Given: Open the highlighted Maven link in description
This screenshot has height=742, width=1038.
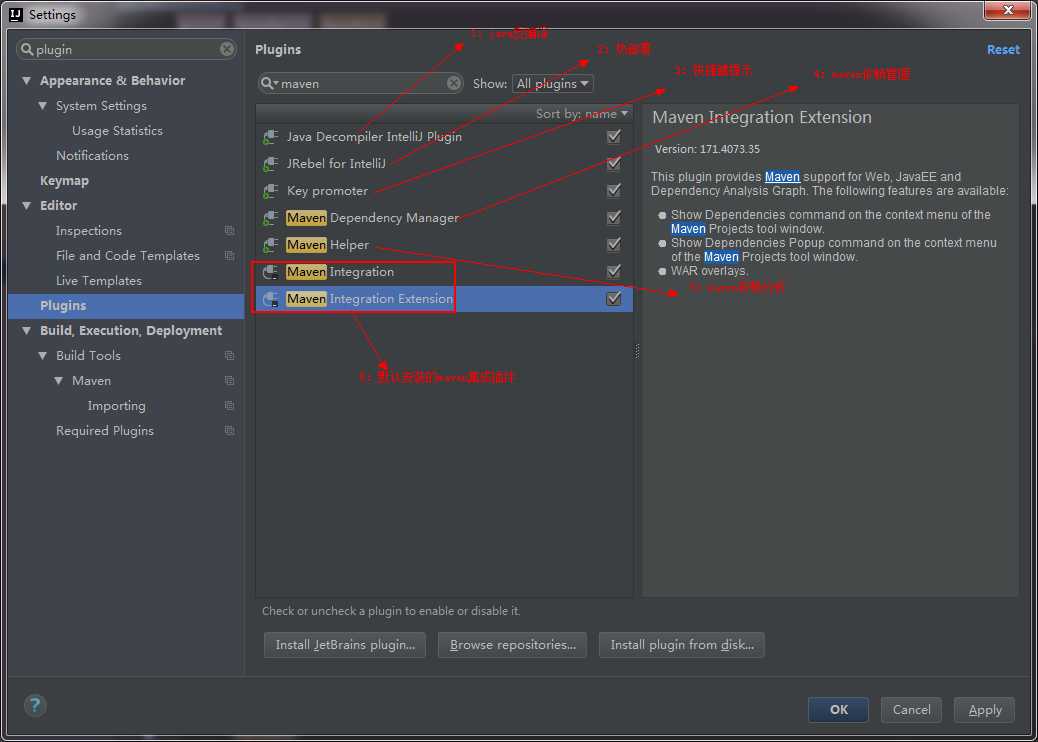Looking at the screenshot, I should click(782, 177).
